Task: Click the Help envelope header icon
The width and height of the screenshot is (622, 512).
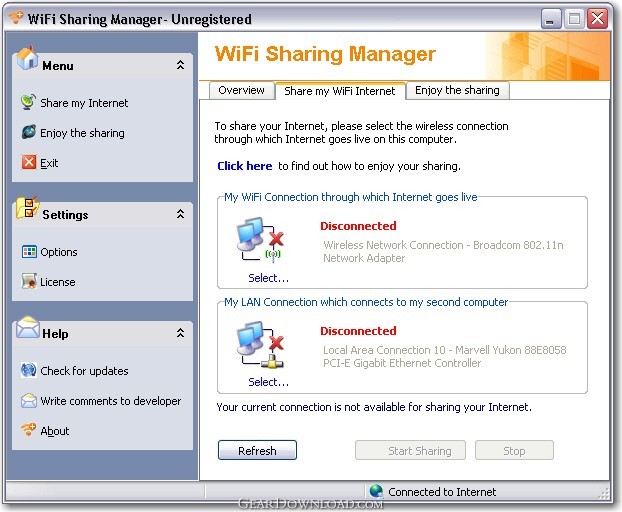Action: tap(28, 327)
